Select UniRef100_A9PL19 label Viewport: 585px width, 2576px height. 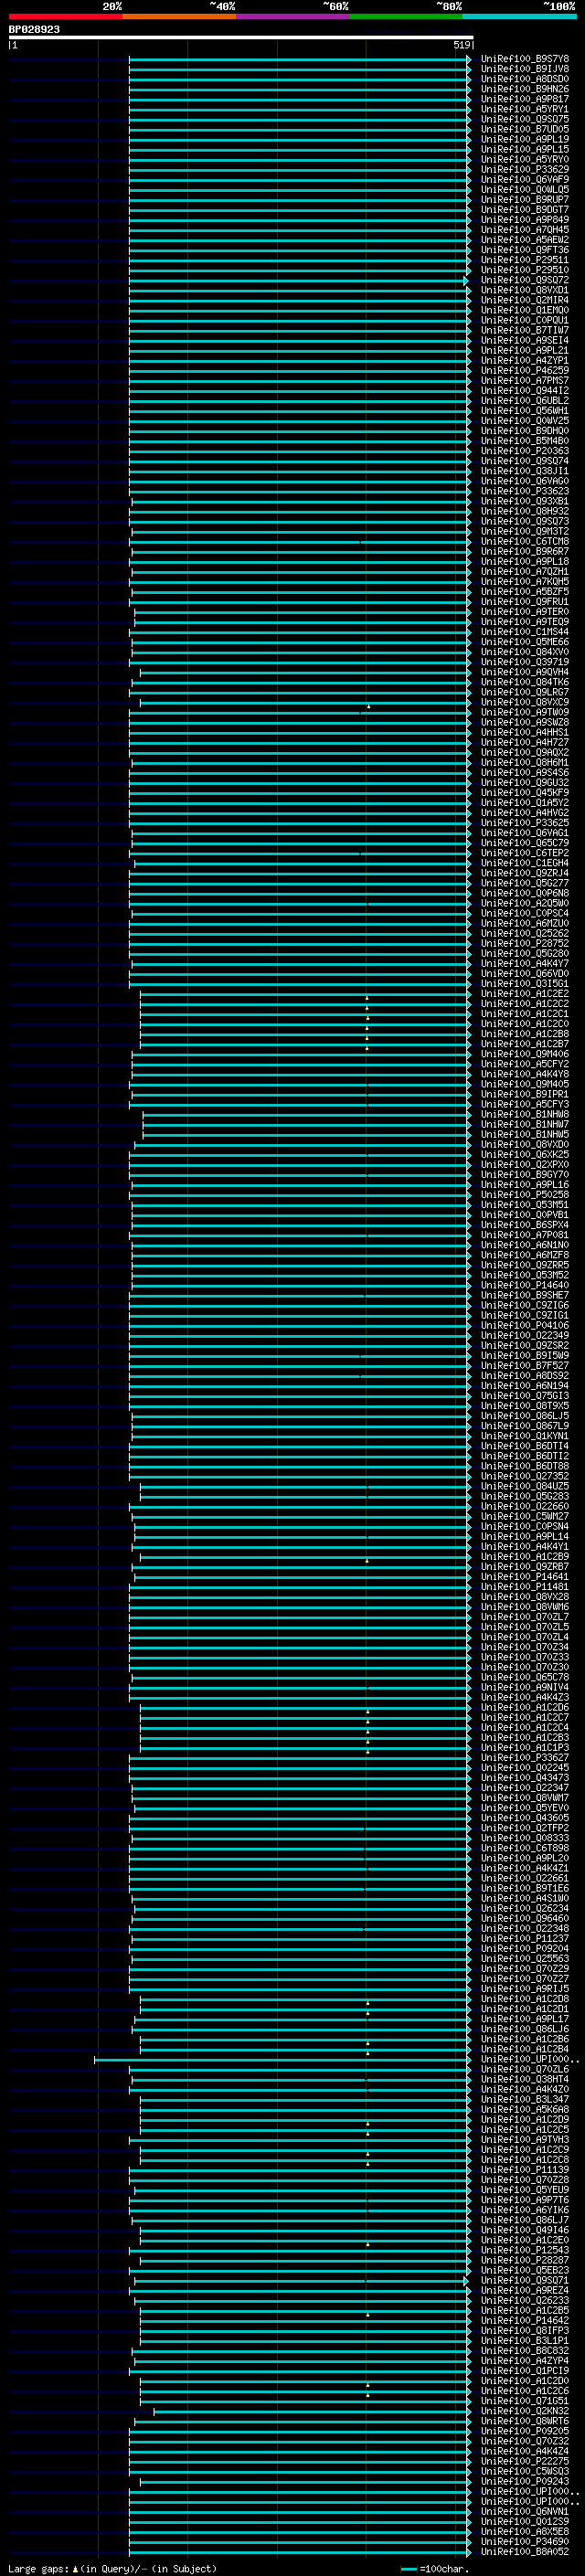click(524, 139)
